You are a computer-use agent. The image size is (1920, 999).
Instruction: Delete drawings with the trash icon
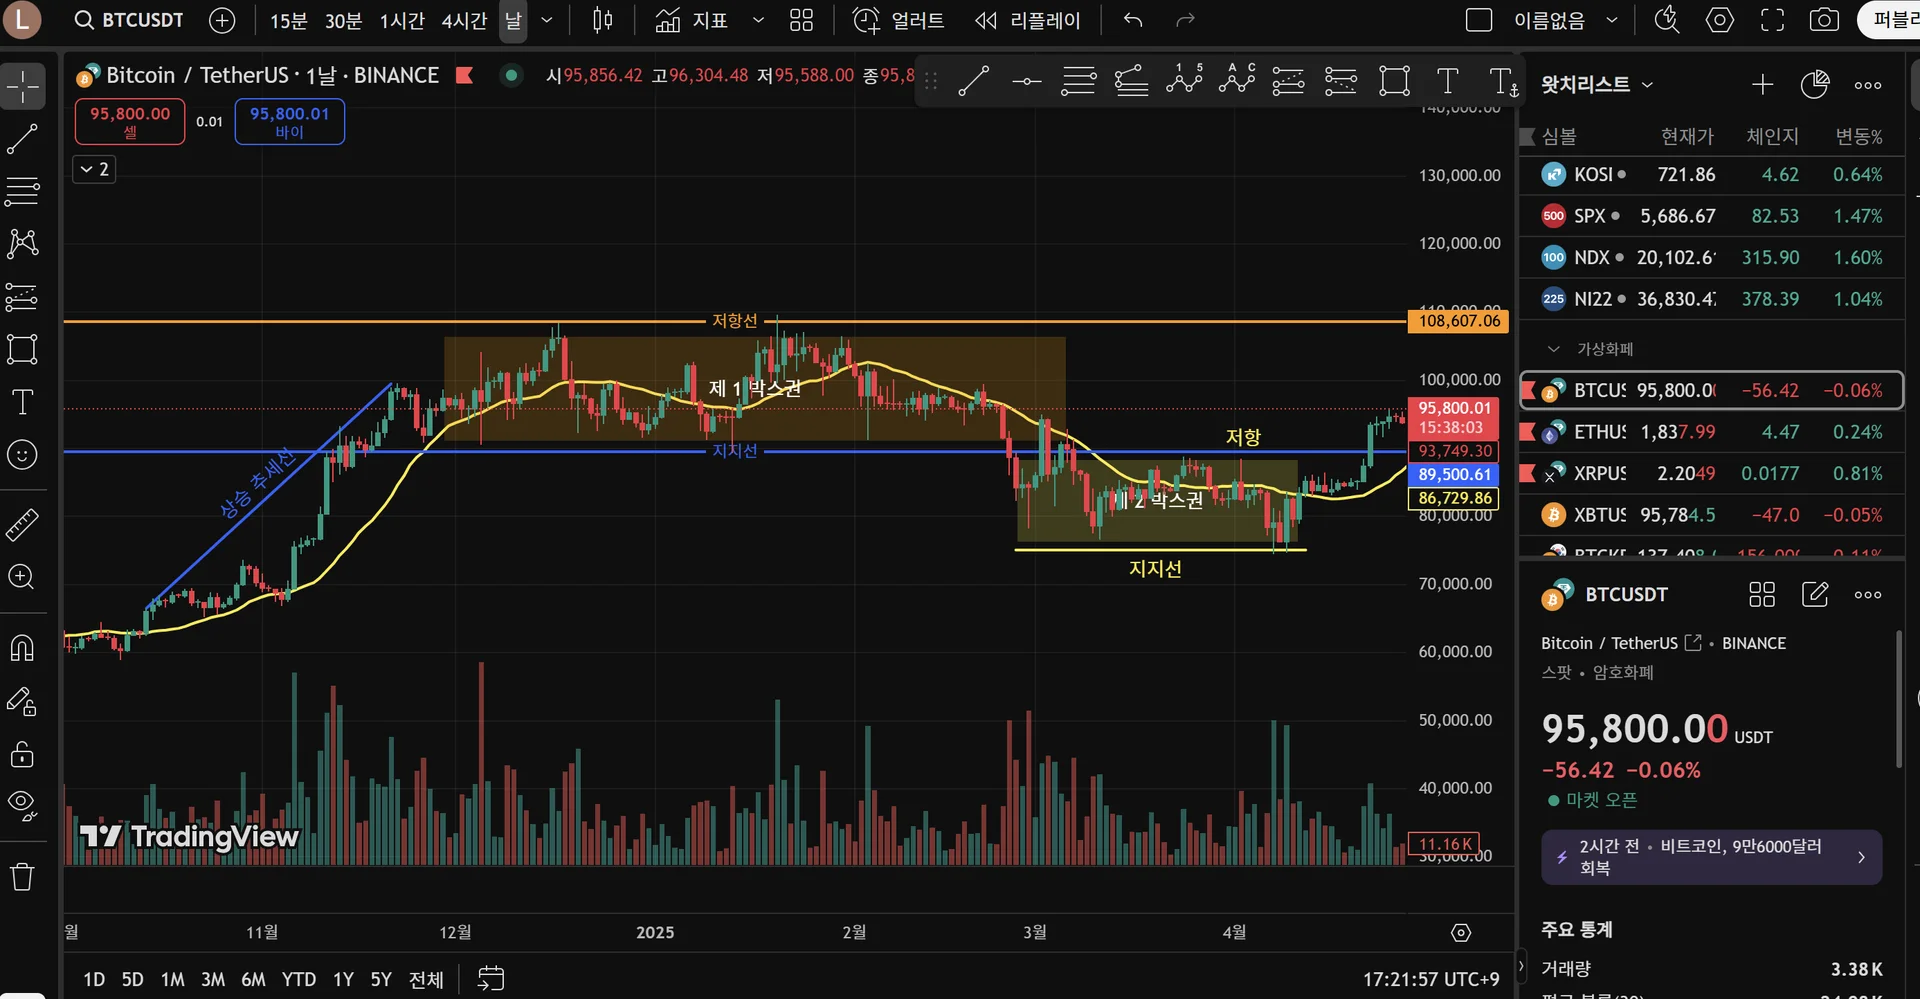click(x=22, y=877)
